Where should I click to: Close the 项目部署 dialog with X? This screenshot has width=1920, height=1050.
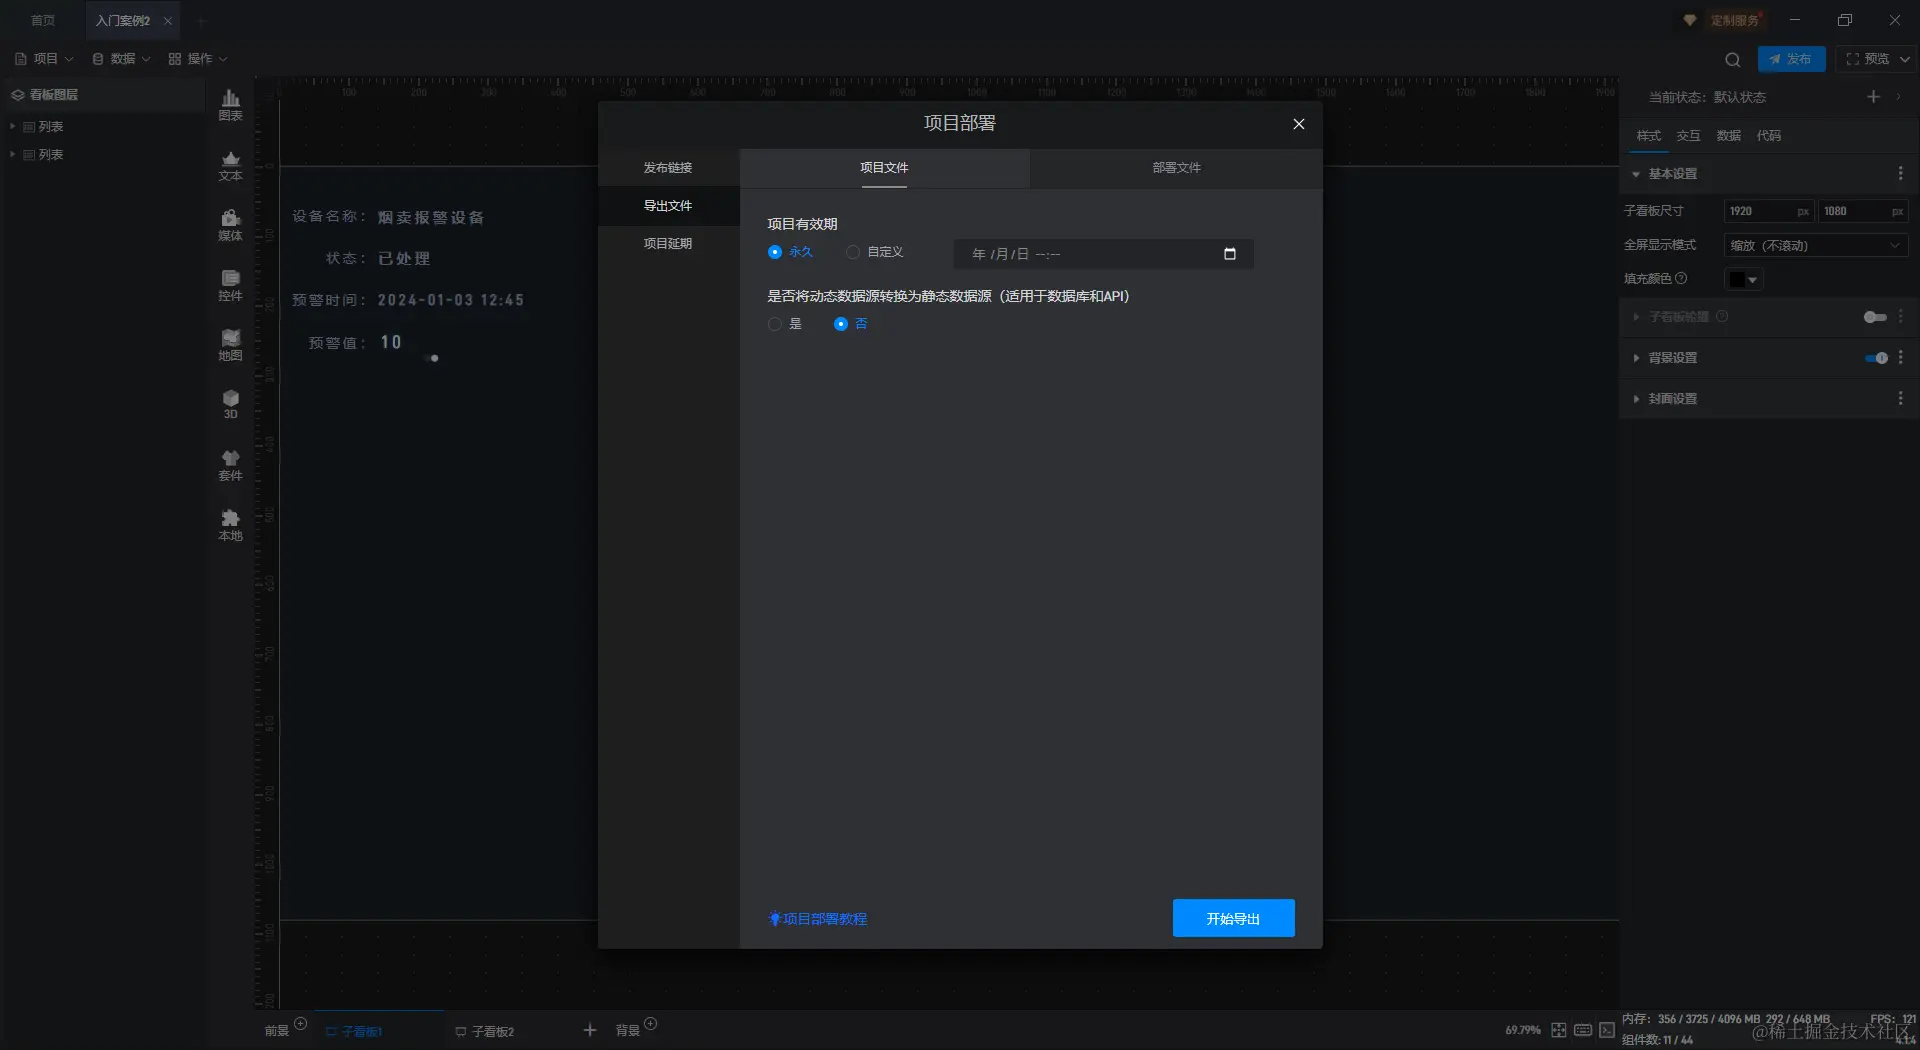pyautogui.click(x=1298, y=124)
